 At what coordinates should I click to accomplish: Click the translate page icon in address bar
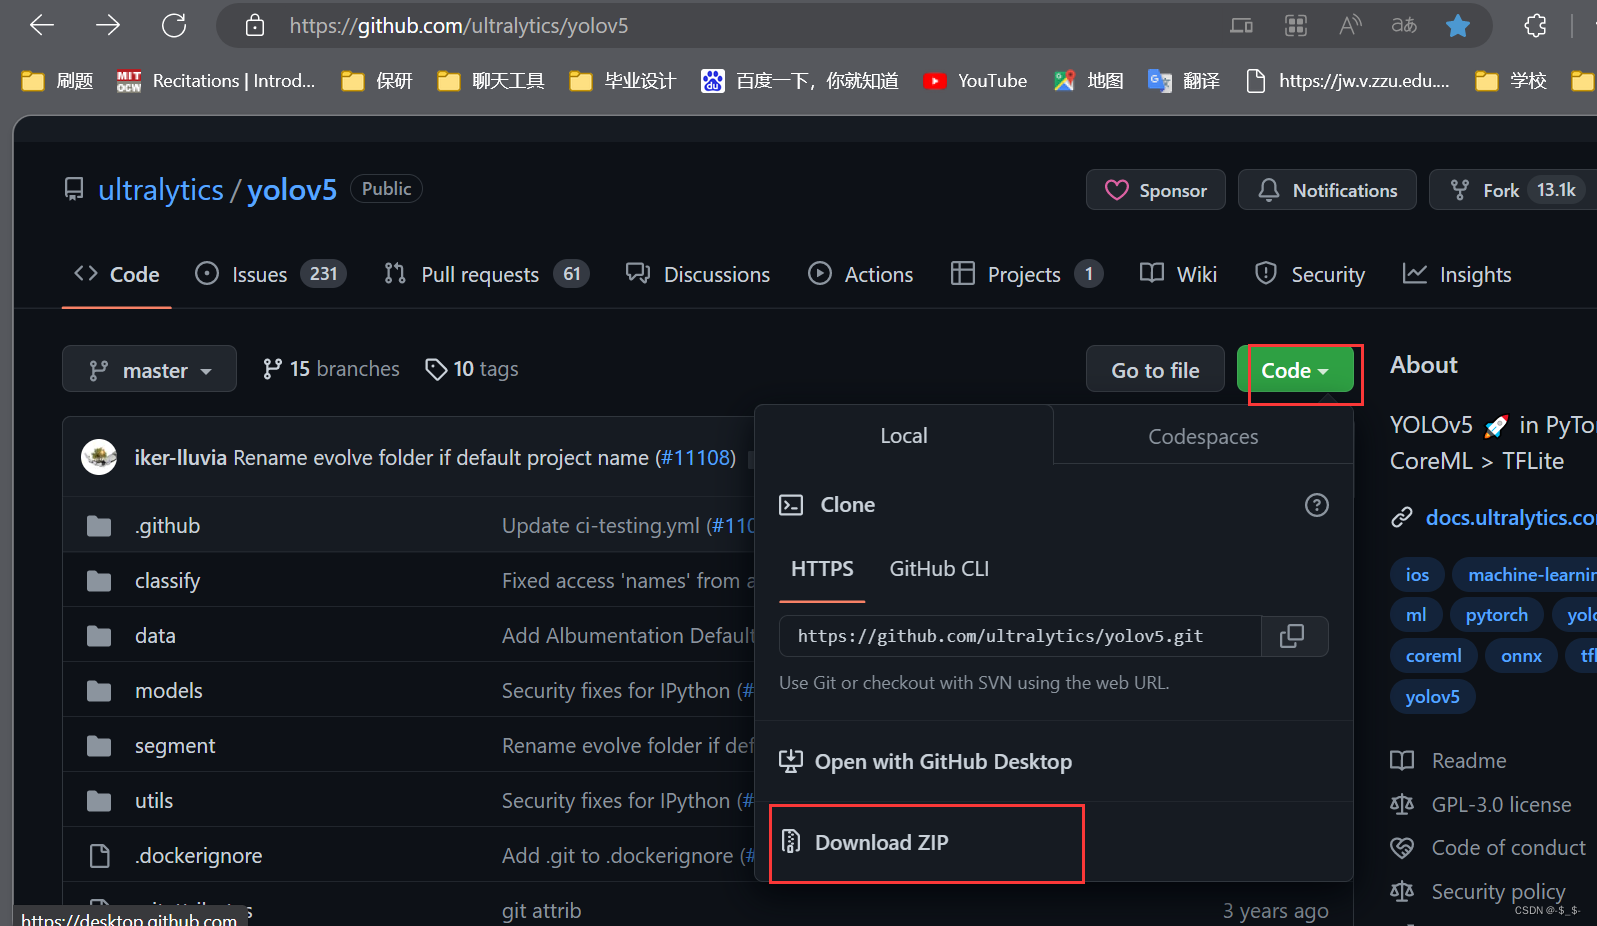1404,25
